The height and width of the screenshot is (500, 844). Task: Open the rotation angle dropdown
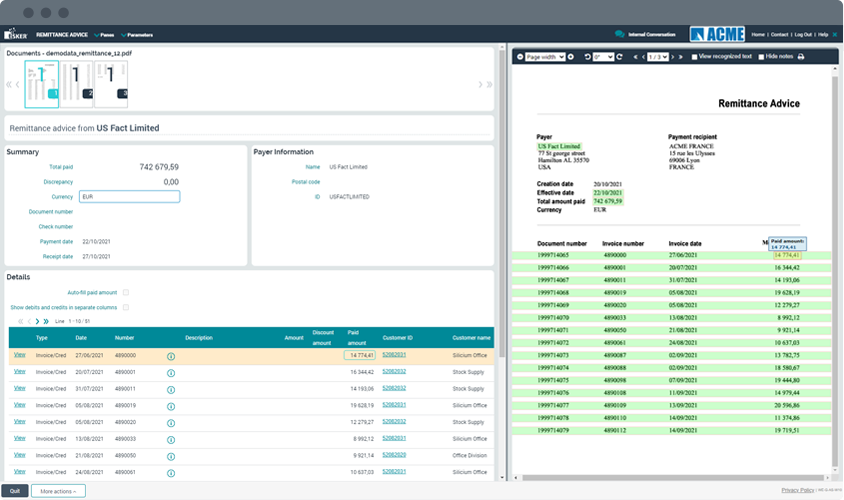[603, 57]
